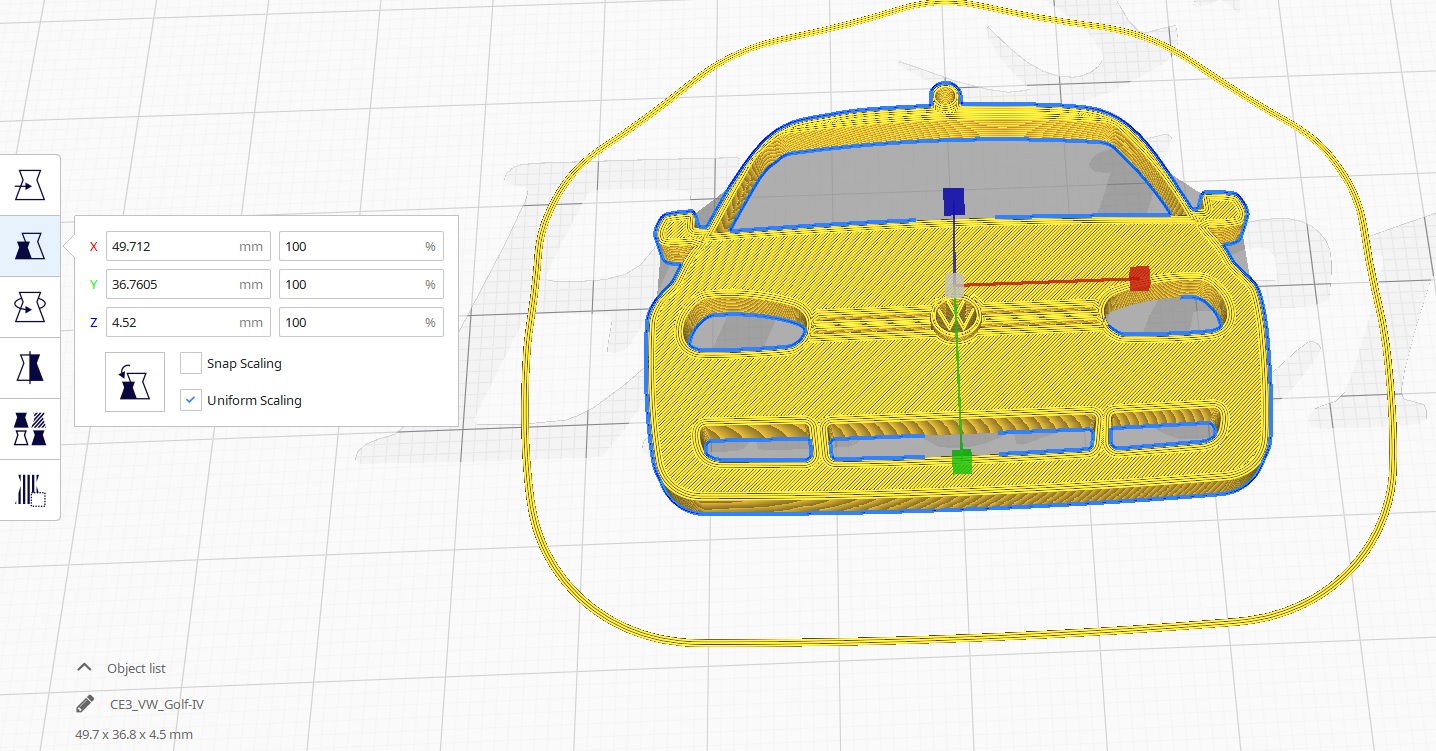The height and width of the screenshot is (751, 1436).
Task: Click the Y scale percentage field
Action: coord(361,284)
